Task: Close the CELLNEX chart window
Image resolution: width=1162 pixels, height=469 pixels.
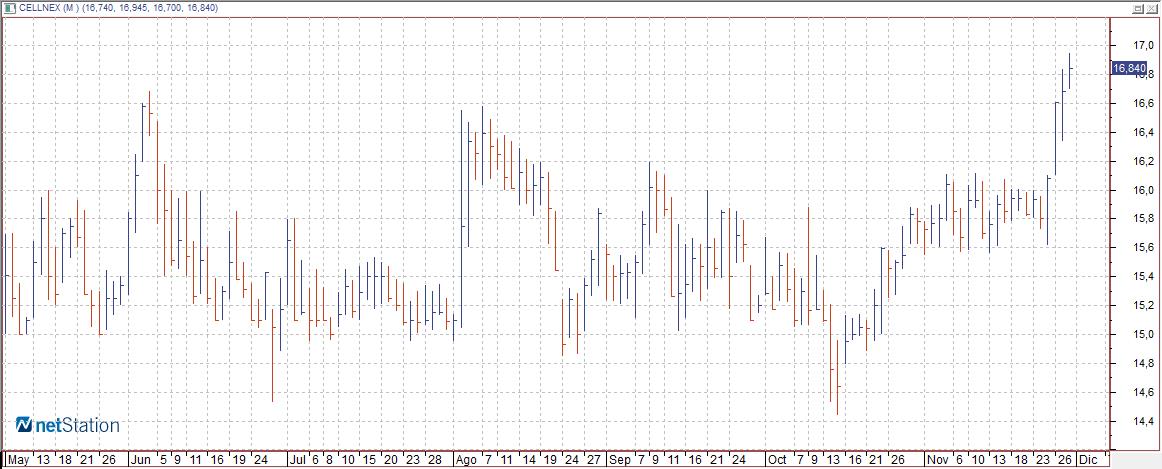Action: (x=1152, y=7)
